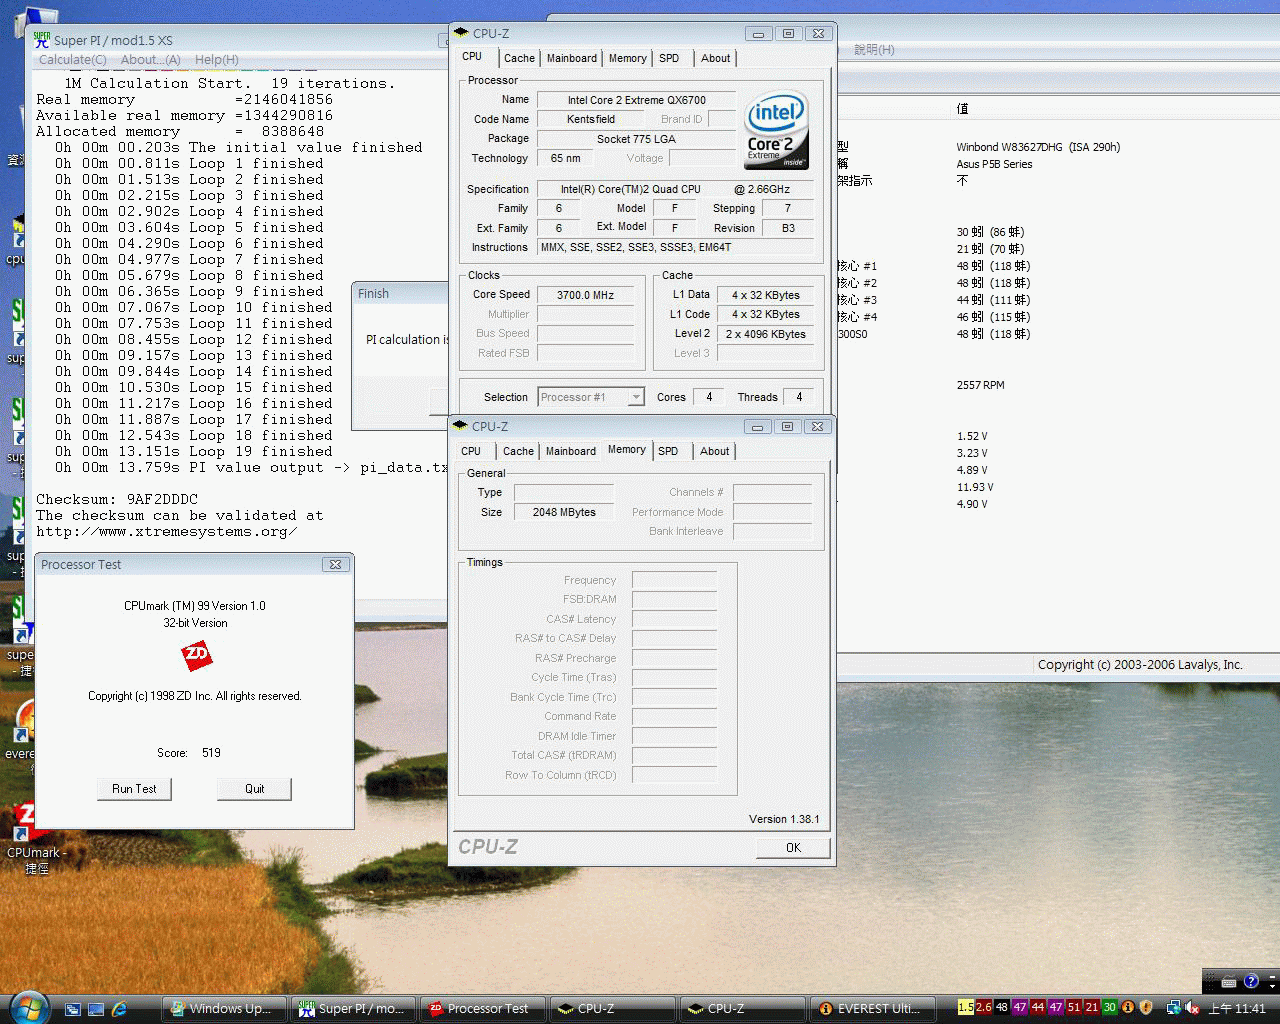Select Mainboard tab in lower CPU-Z window
Screen dimensions: 1280x1024
tap(571, 451)
